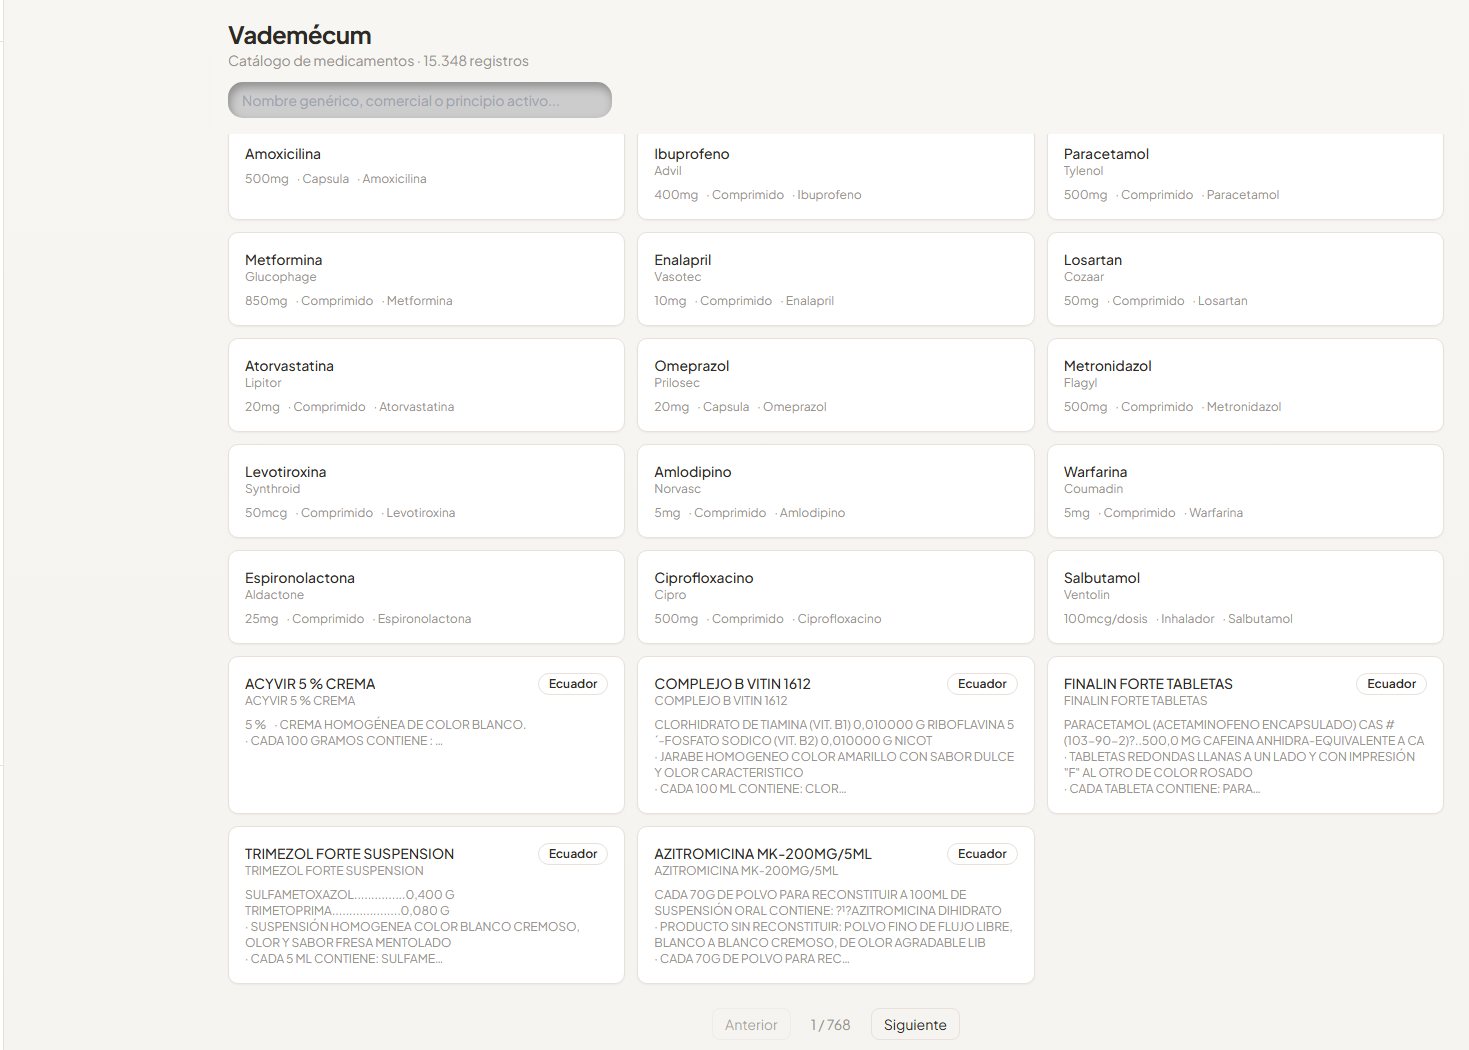1469x1050 pixels.
Task: Open the Metformina Glucophage card
Action: point(426,279)
